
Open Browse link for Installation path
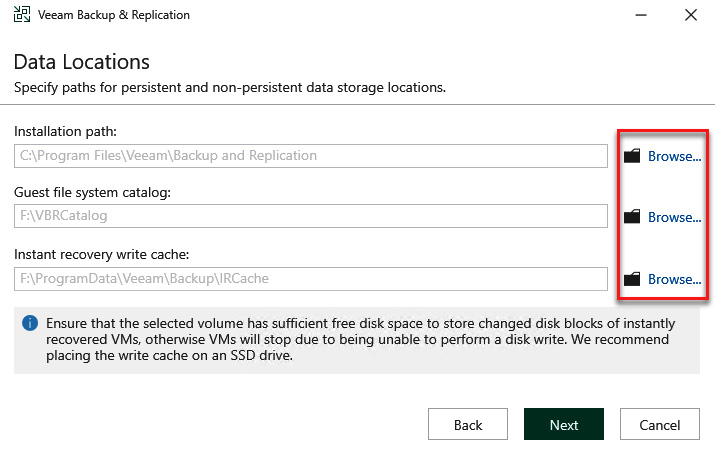(674, 156)
